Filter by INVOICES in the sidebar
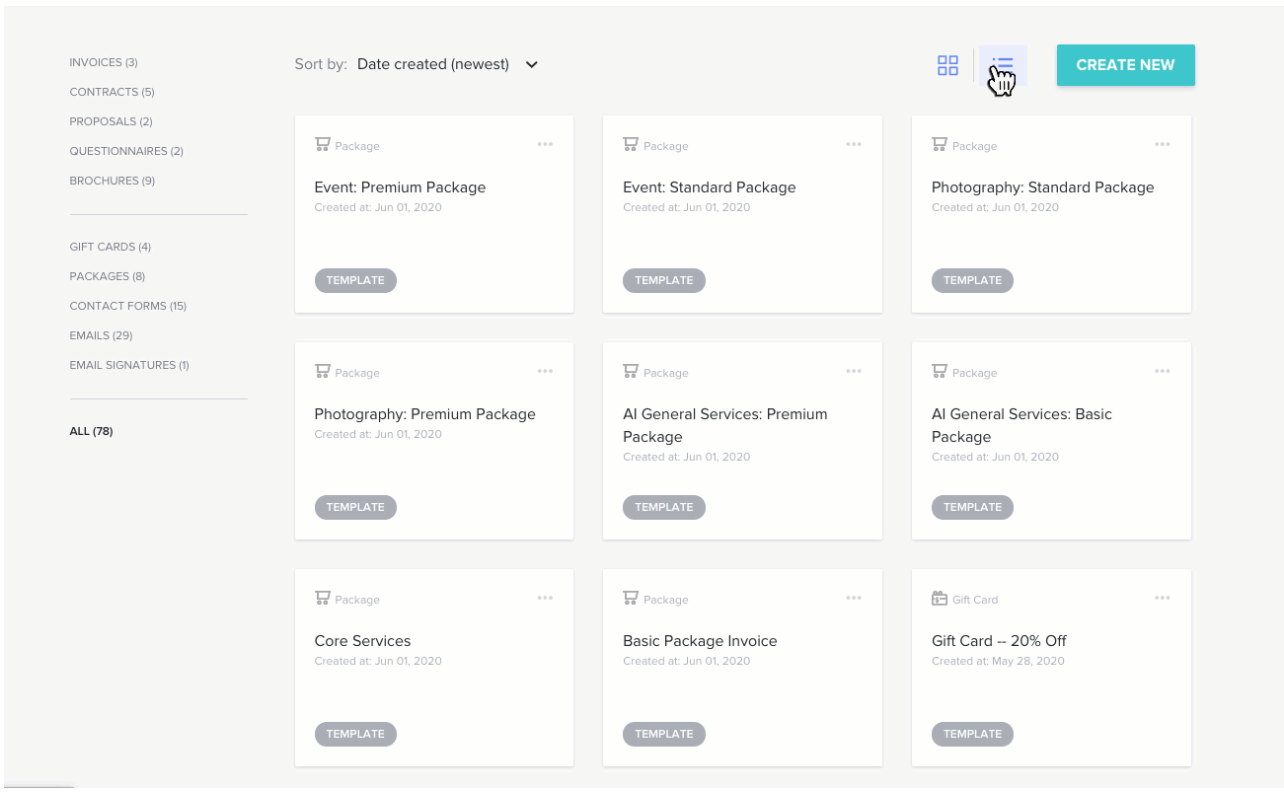The height and width of the screenshot is (792, 1284). point(103,62)
